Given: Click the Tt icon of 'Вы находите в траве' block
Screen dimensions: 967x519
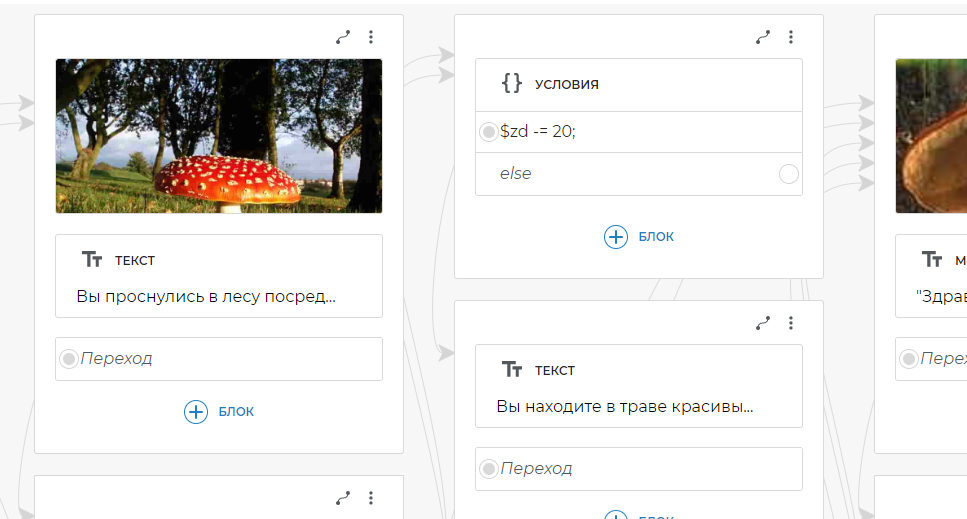Looking at the screenshot, I should click(x=512, y=369).
